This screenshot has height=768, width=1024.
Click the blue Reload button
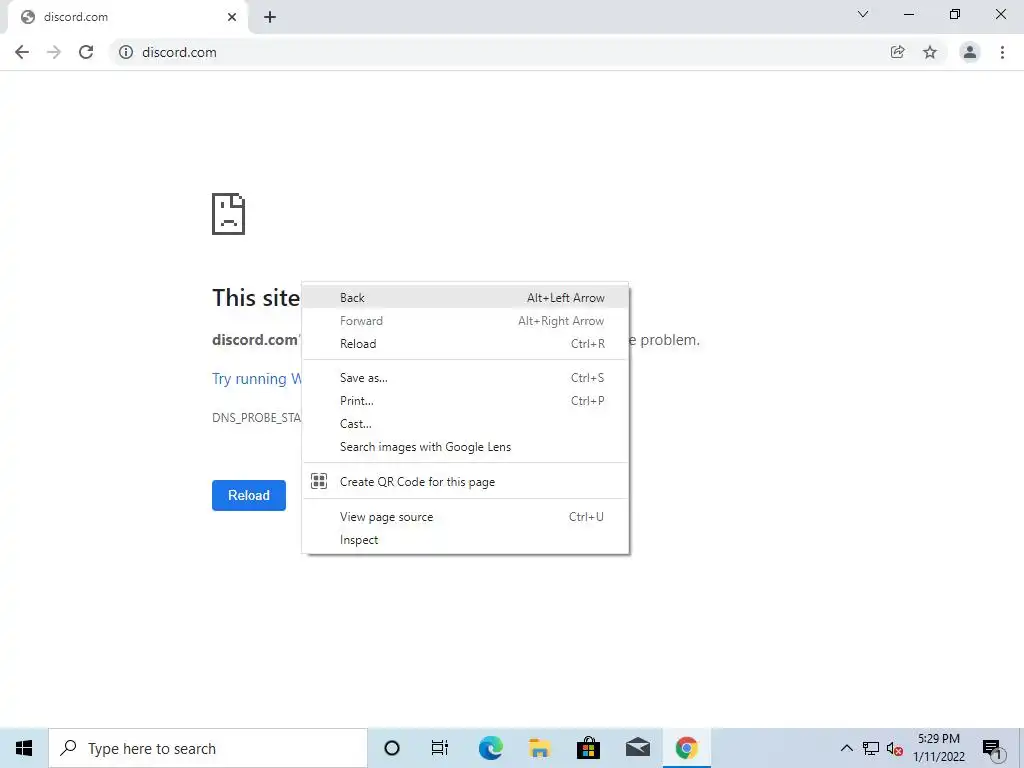[249, 495]
